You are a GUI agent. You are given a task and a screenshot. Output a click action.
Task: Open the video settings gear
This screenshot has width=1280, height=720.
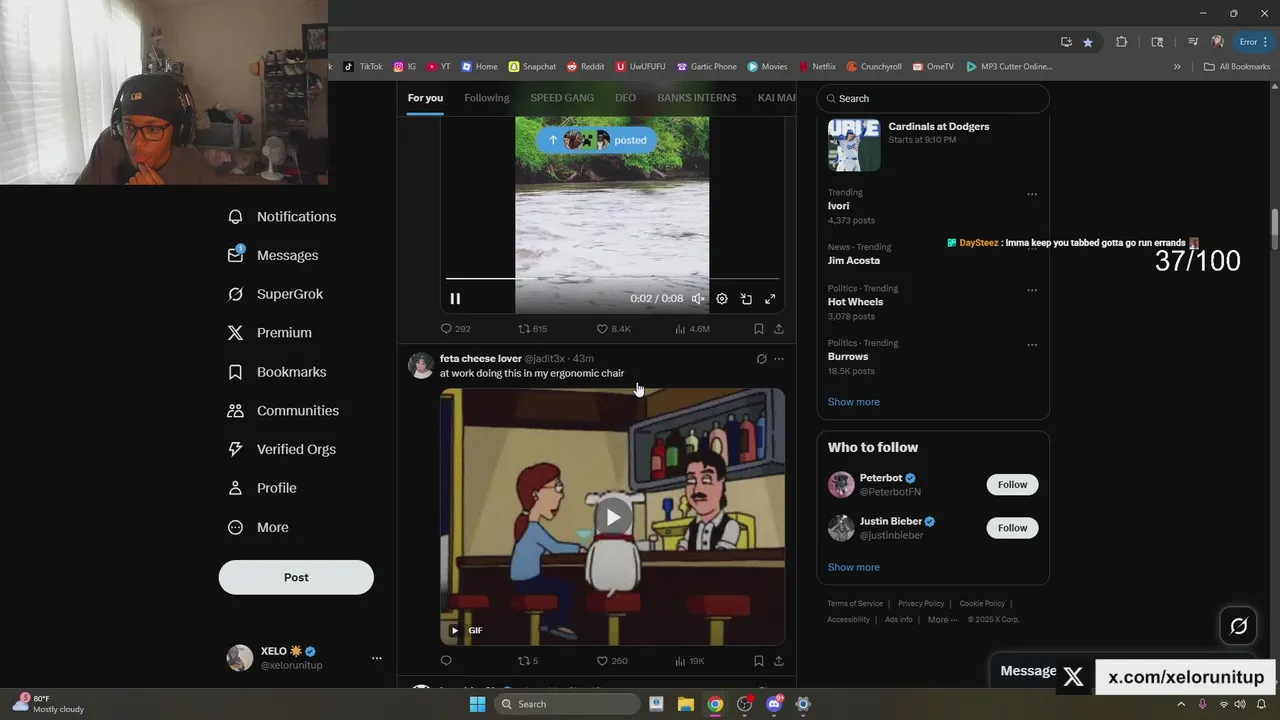click(722, 299)
